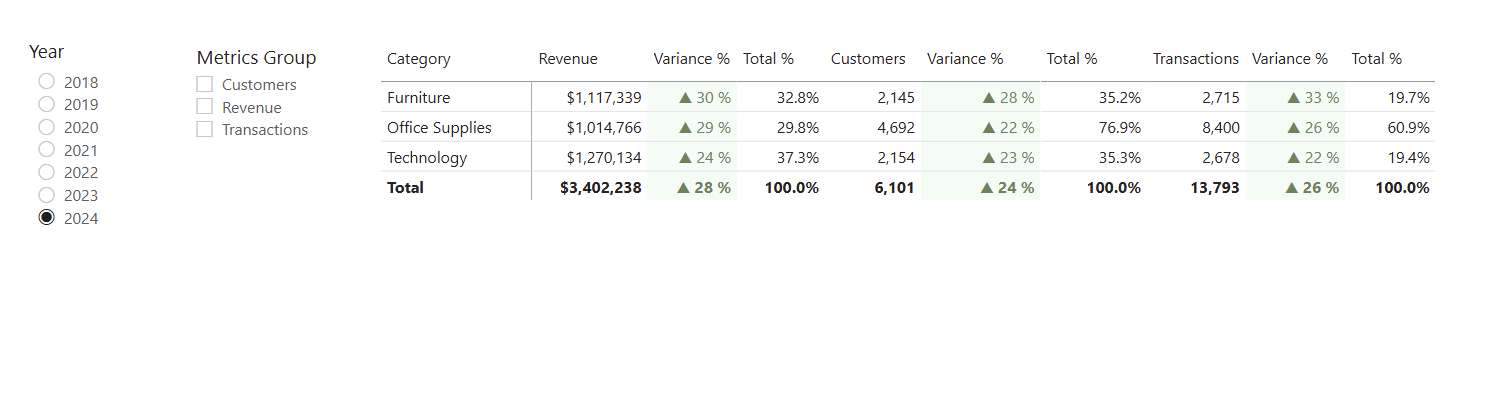
Task: Choose 2020 in the Year slicer
Action: pyautogui.click(x=46, y=127)
